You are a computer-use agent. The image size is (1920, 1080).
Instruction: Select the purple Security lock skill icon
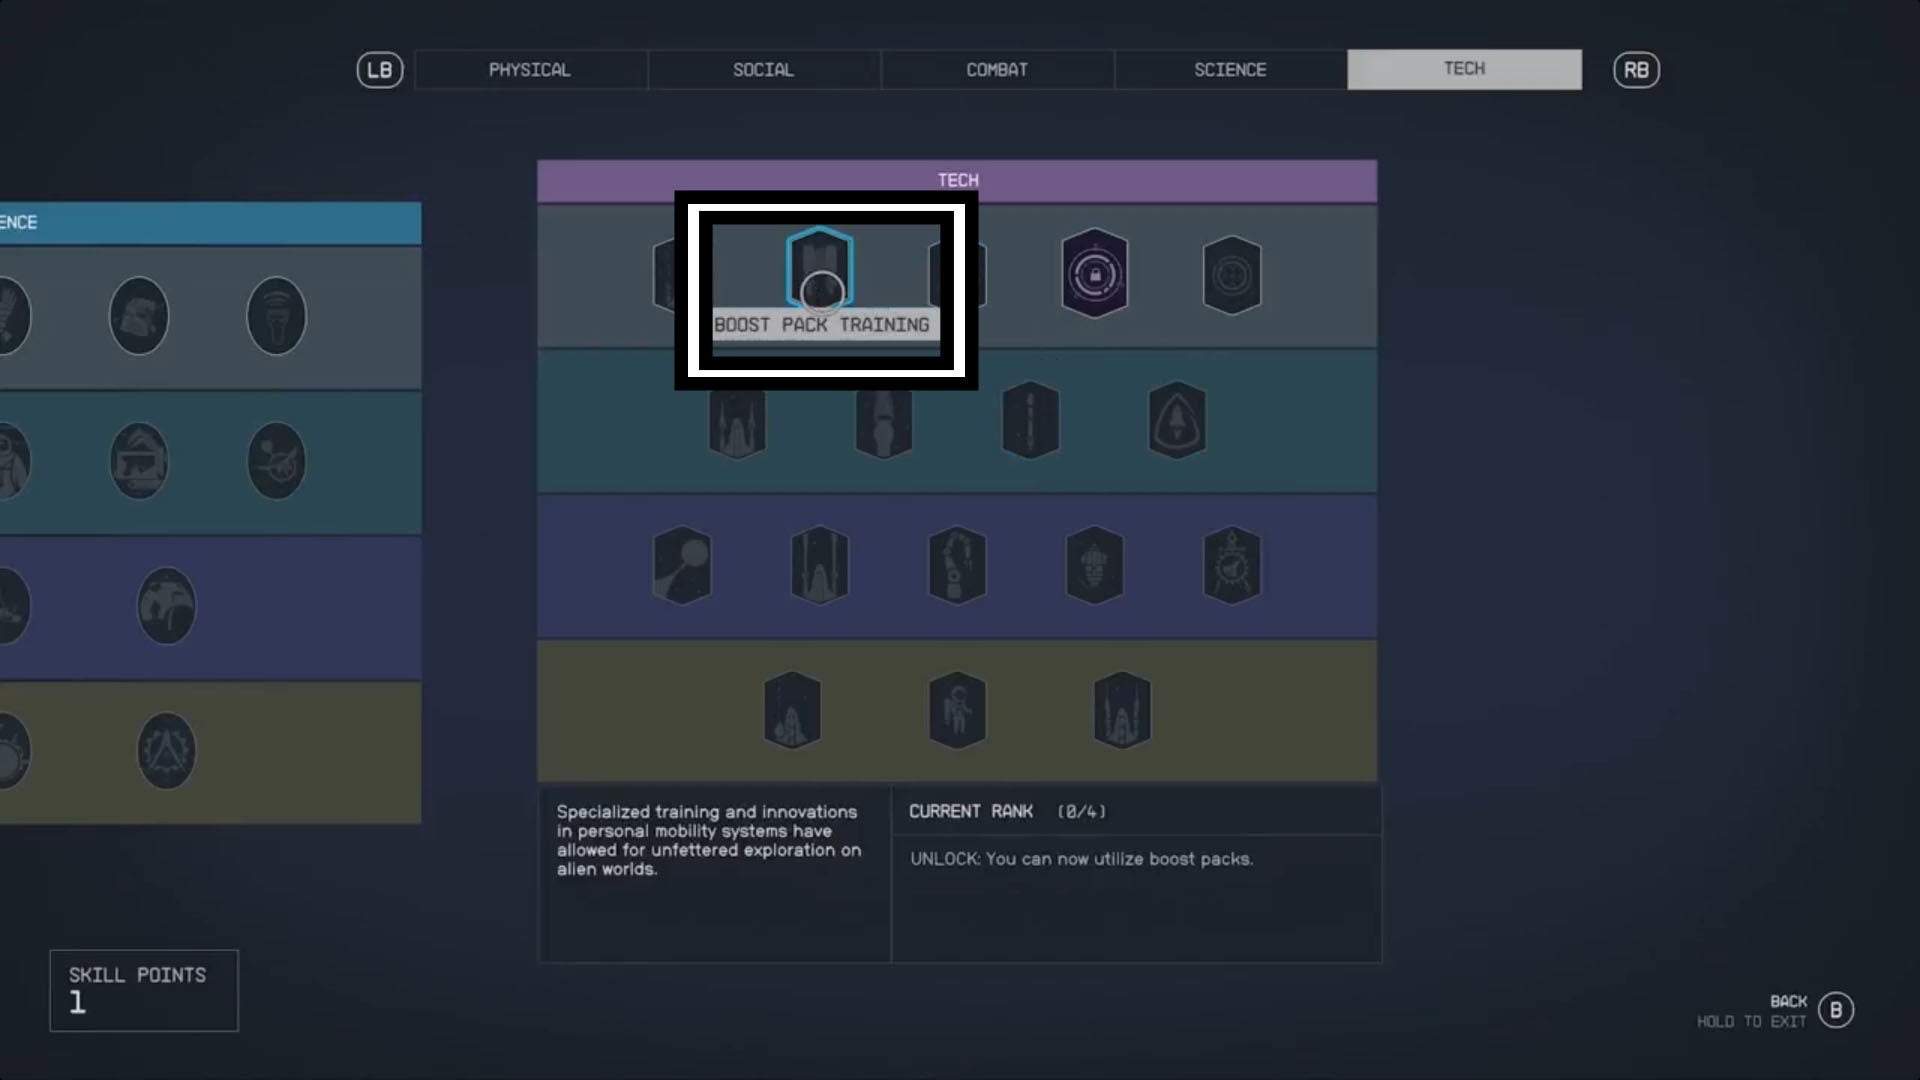[x=1094, y=277]
